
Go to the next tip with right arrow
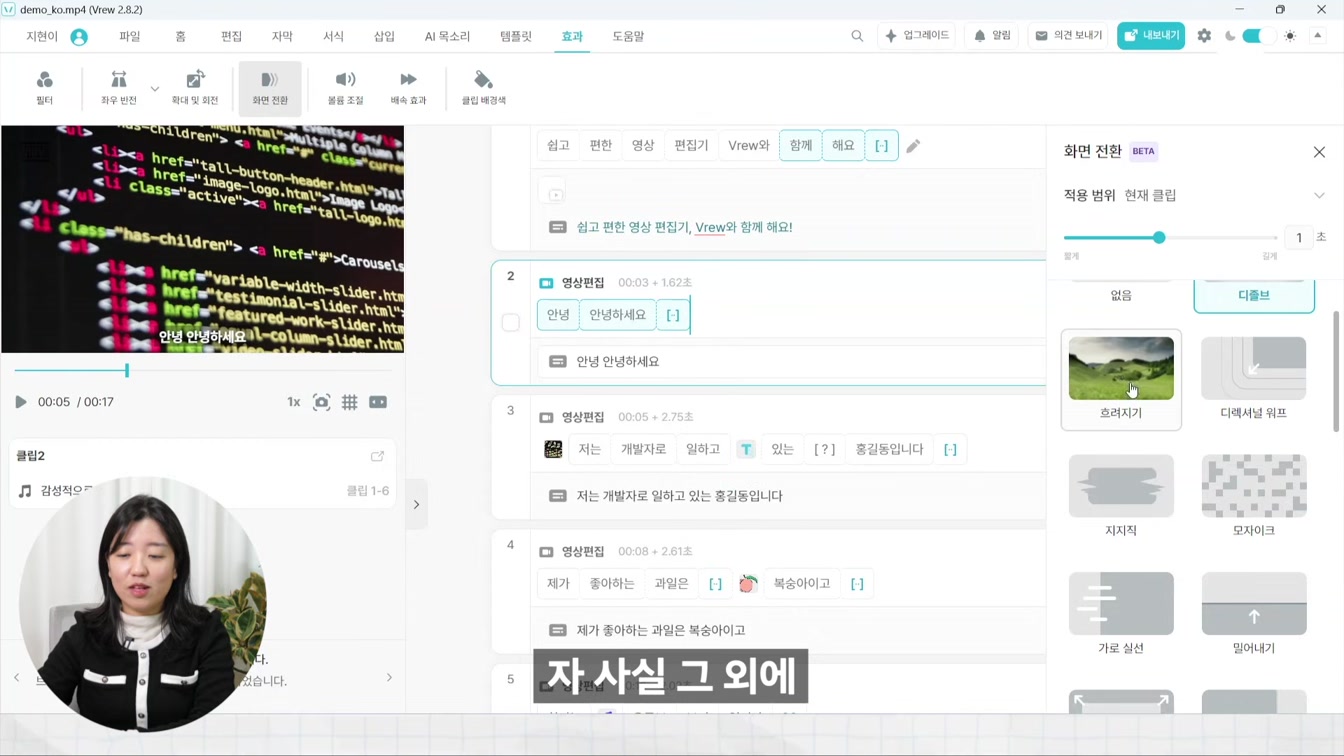(389, 678)
